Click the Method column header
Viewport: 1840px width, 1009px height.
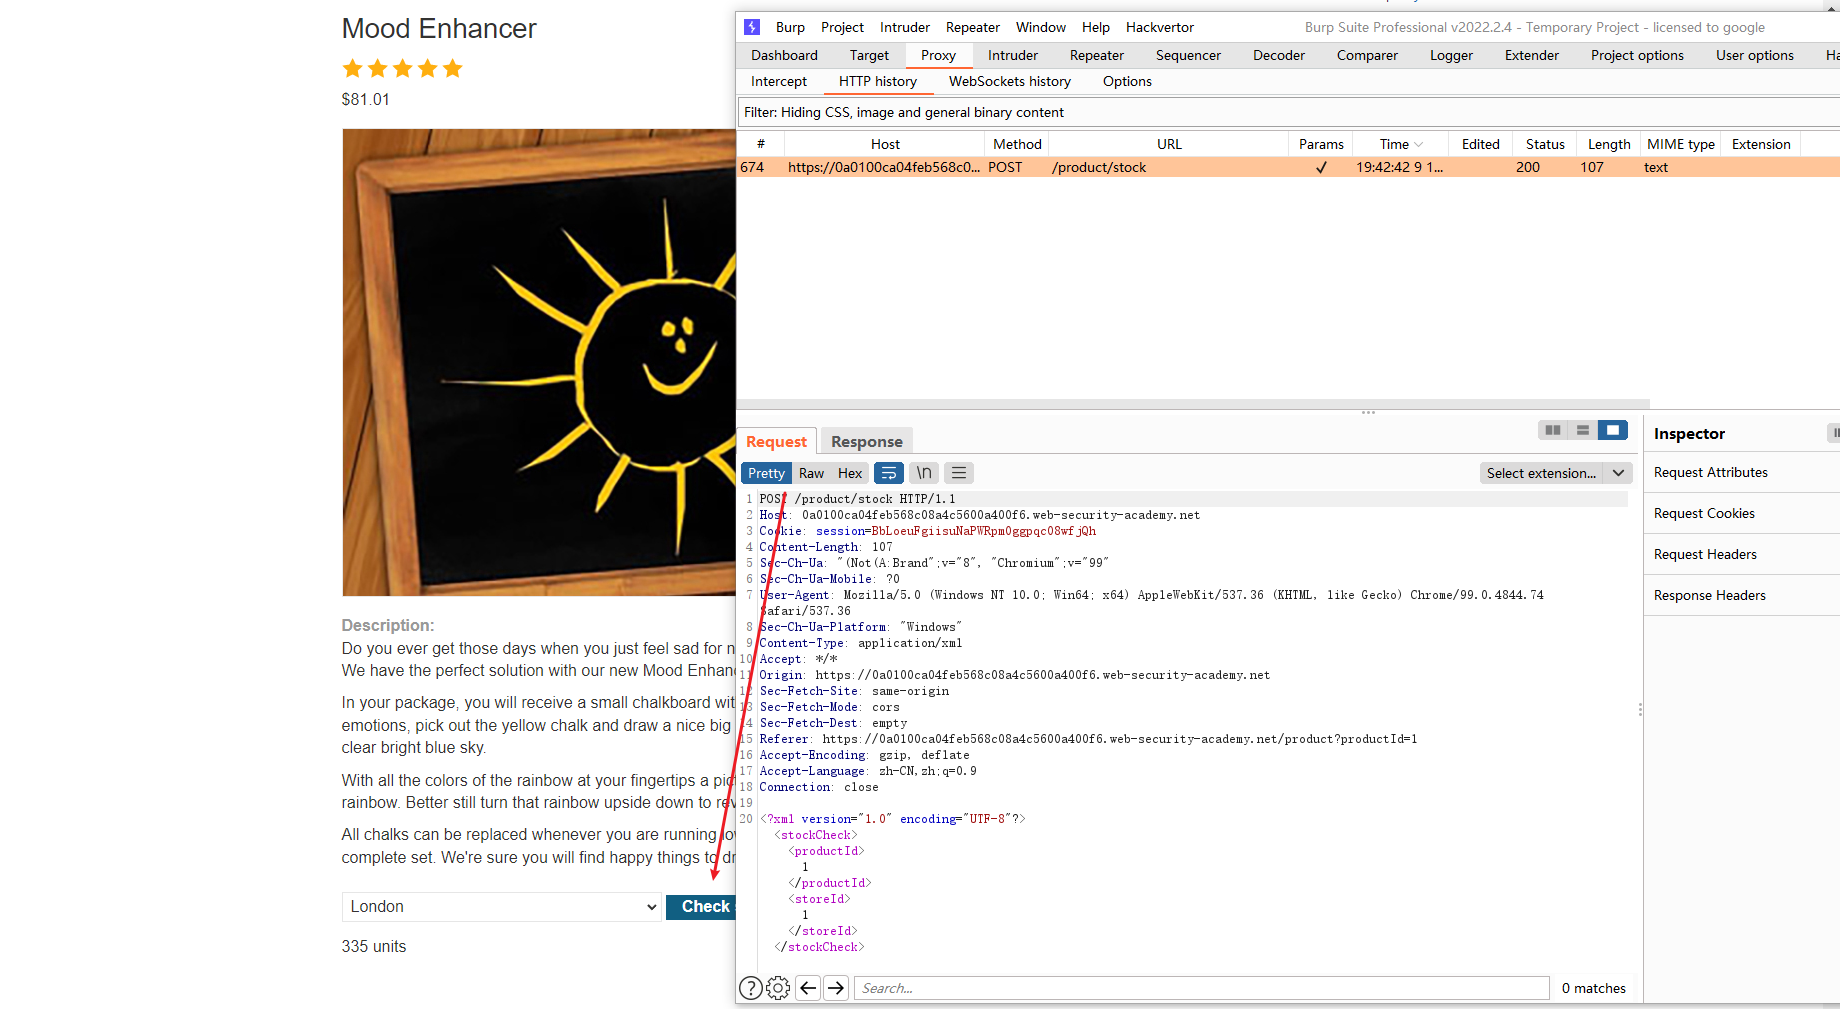click(1017, 144)
